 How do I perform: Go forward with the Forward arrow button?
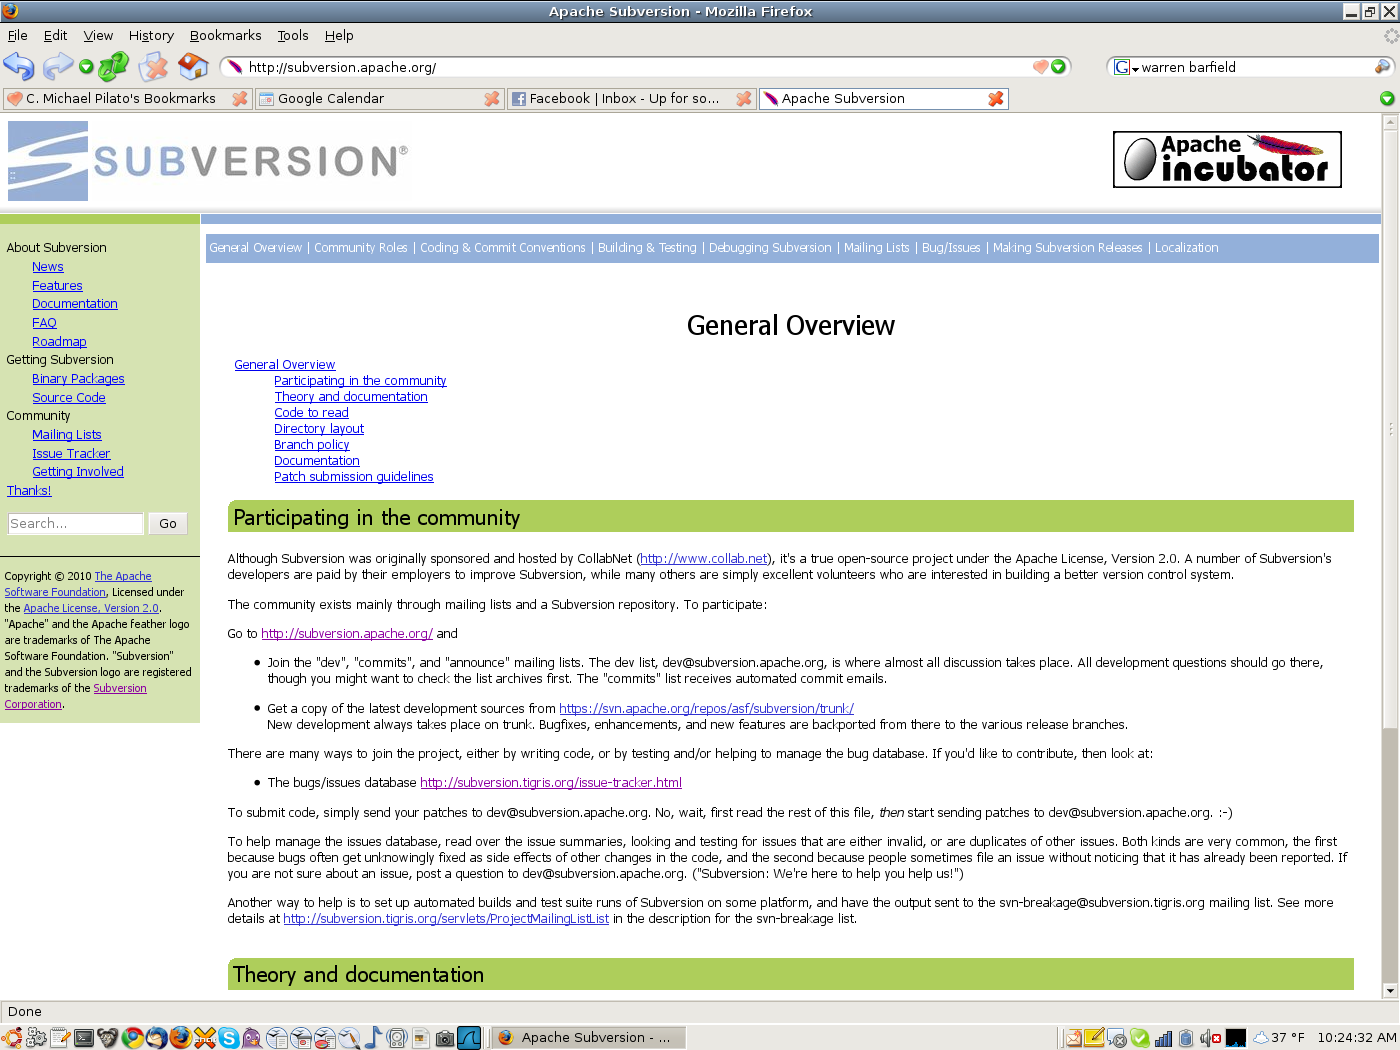(x=58, y=66)
